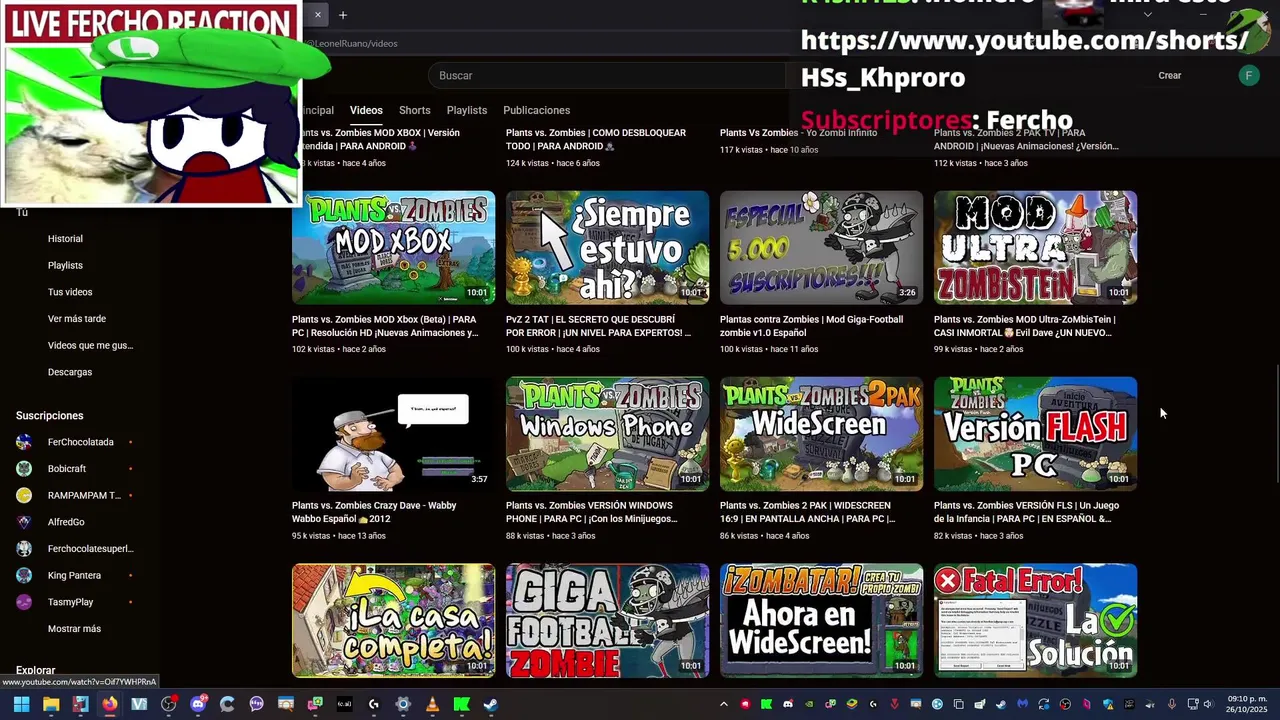Switch to the Videos channel tab
The image size is (1280, 720).
366,110
